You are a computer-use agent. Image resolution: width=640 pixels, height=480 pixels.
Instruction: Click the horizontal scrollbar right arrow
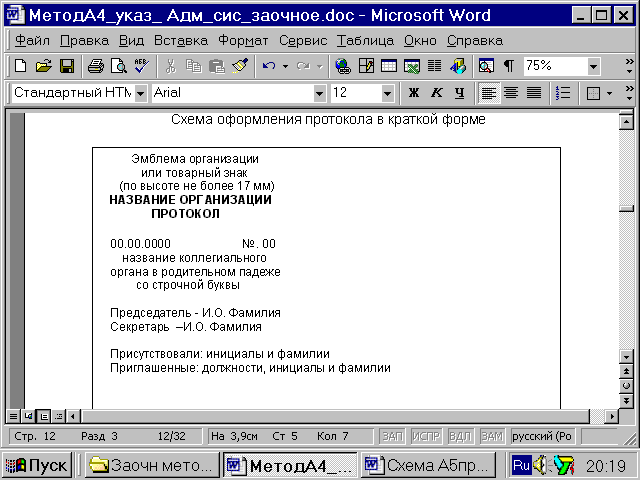coord(611,416)
